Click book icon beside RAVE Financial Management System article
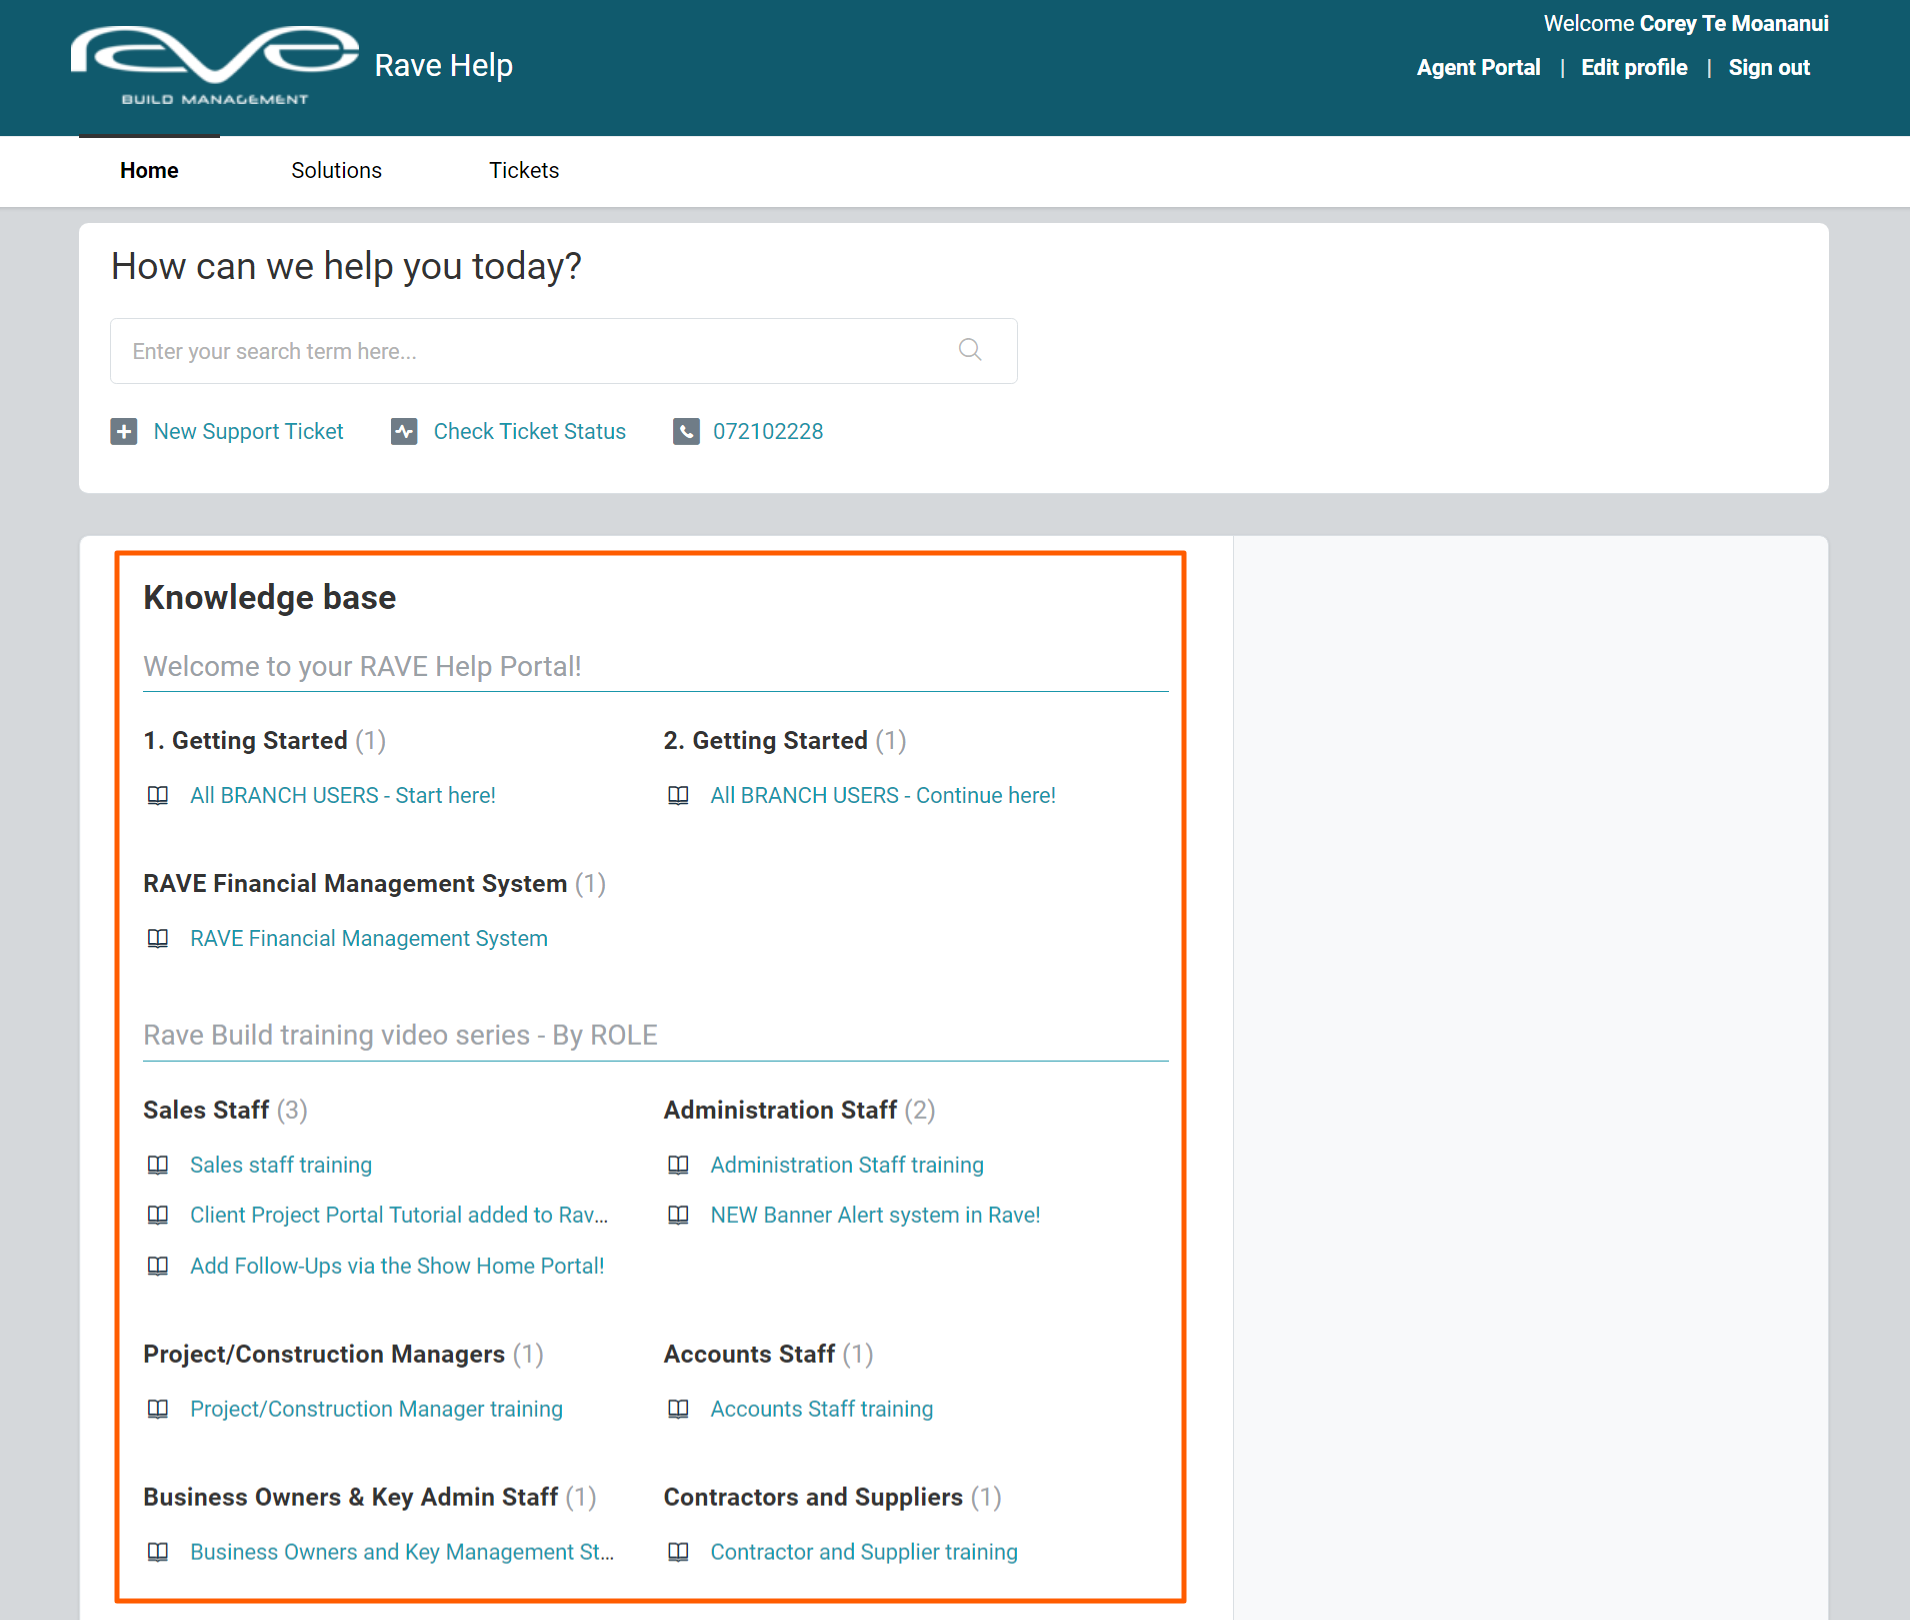1910x1620 pixels. (158, 939)
